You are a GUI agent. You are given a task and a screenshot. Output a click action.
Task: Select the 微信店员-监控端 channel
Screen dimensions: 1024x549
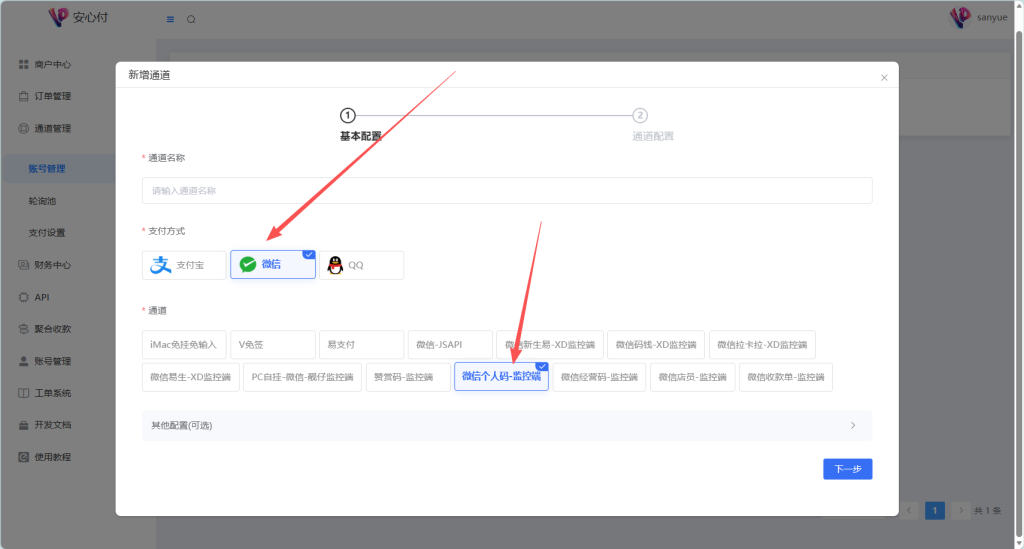point(693,377)
